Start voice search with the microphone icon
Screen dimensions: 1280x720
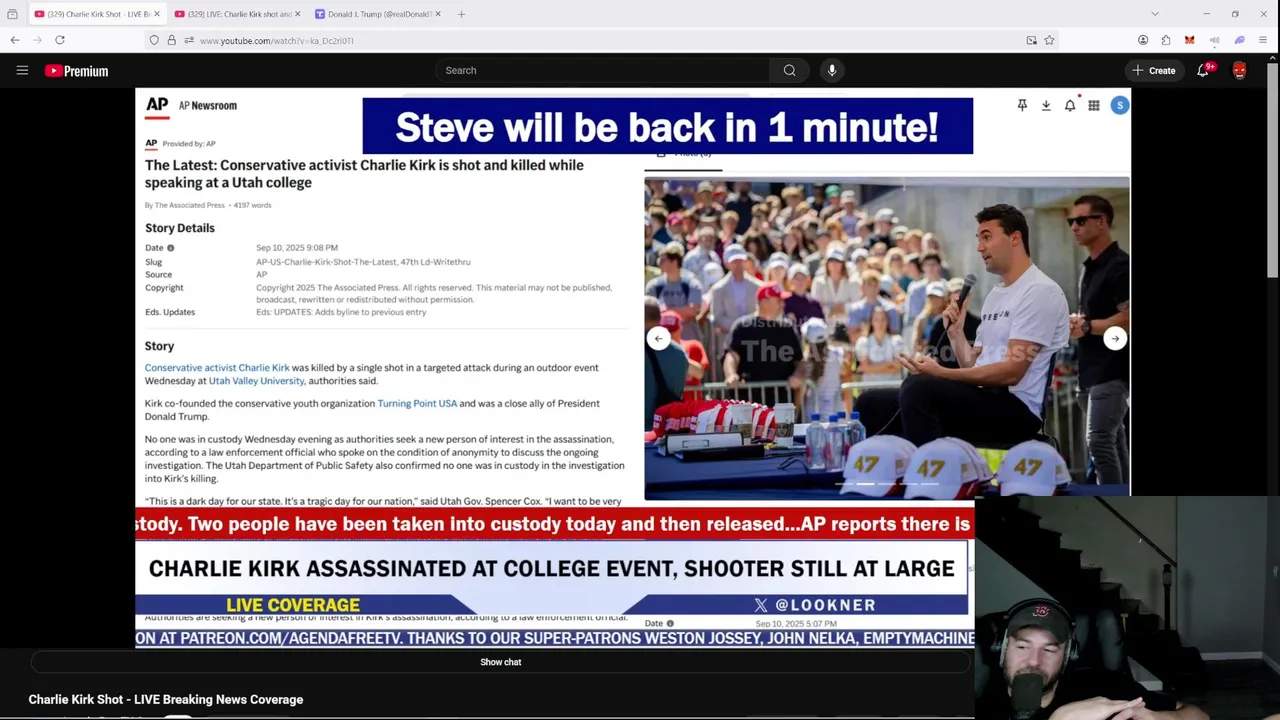click(x=832, y=70)
